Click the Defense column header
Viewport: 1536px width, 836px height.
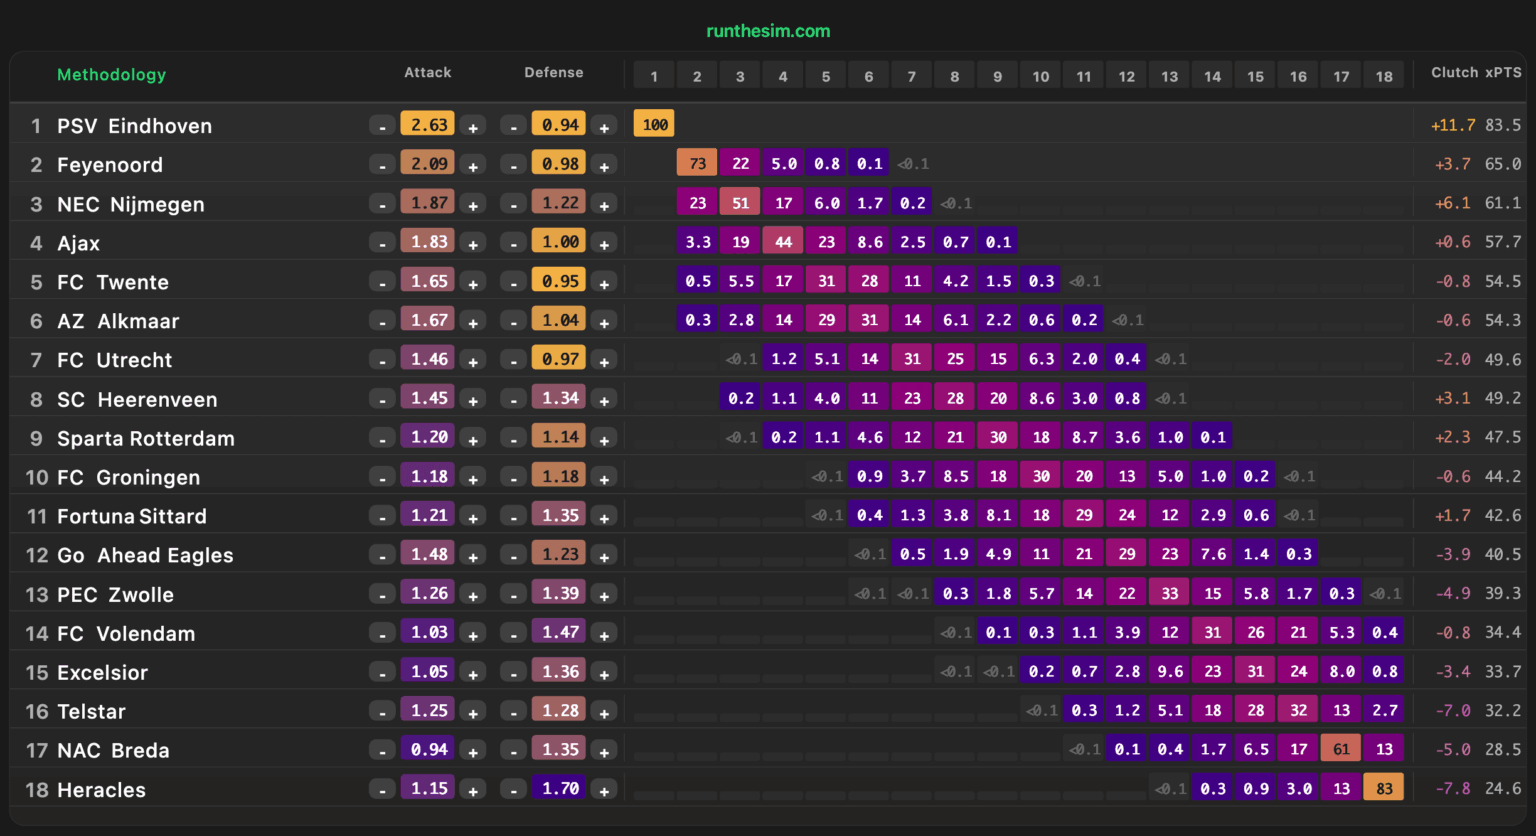pyautogui.click(x=553, y=73)
